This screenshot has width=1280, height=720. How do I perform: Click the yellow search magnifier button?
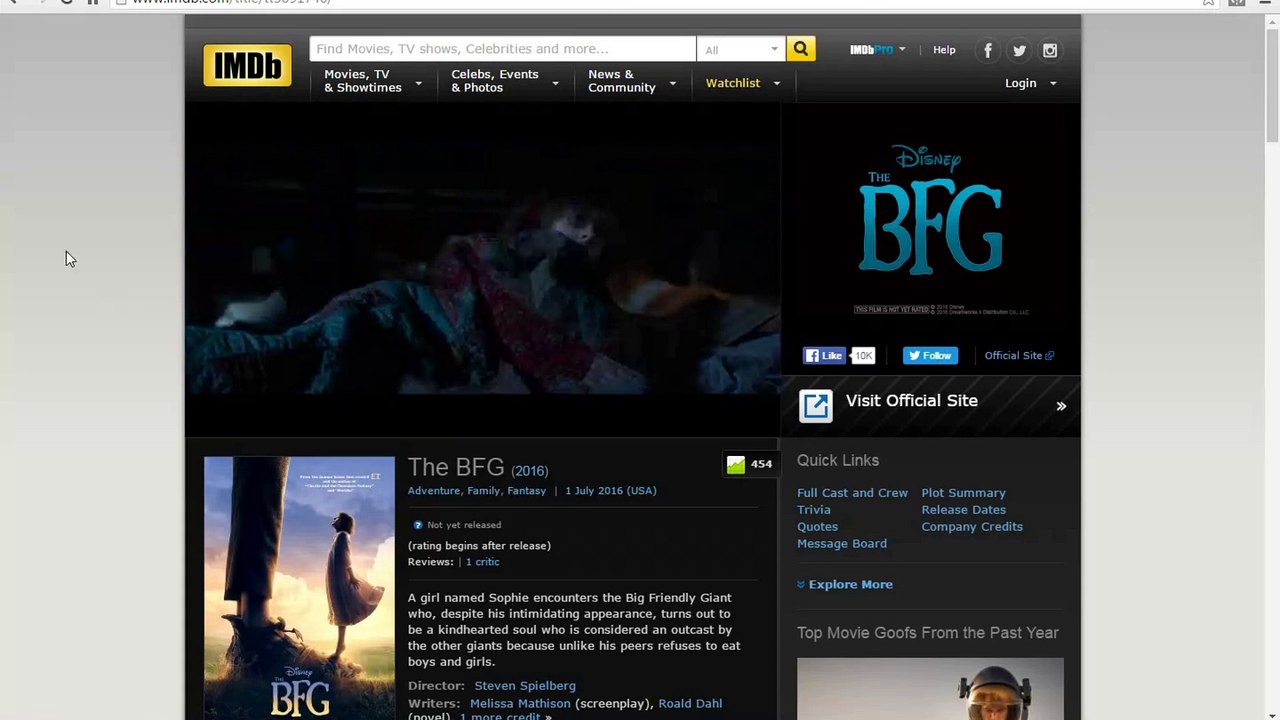801,49
